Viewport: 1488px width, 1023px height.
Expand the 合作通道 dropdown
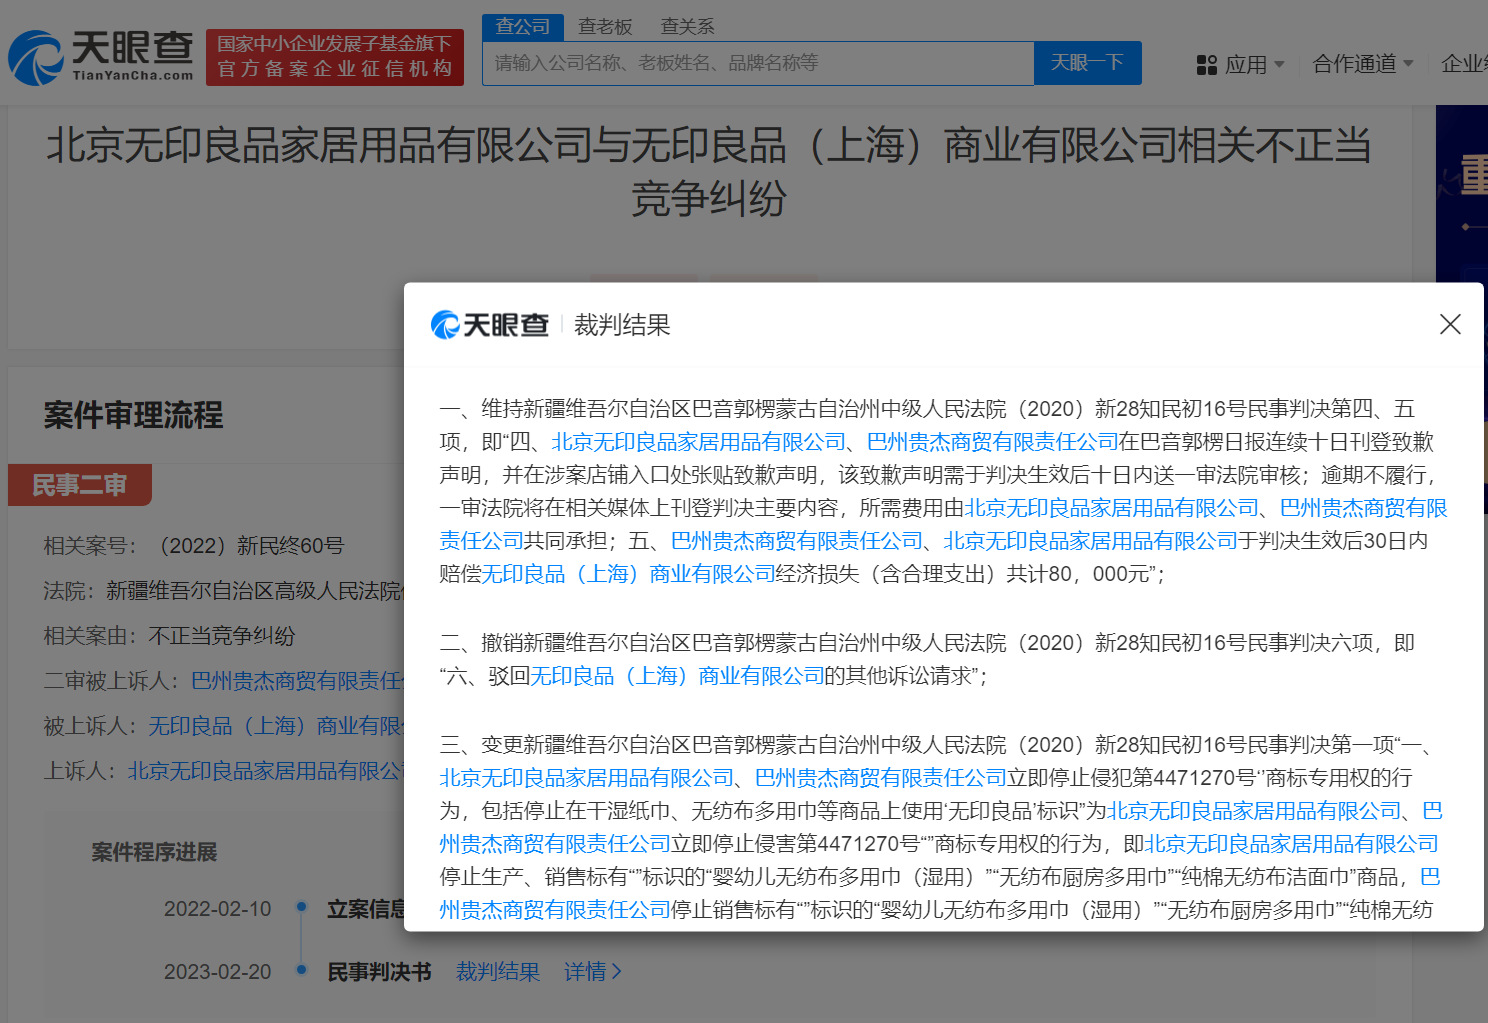click(1362, 64)
